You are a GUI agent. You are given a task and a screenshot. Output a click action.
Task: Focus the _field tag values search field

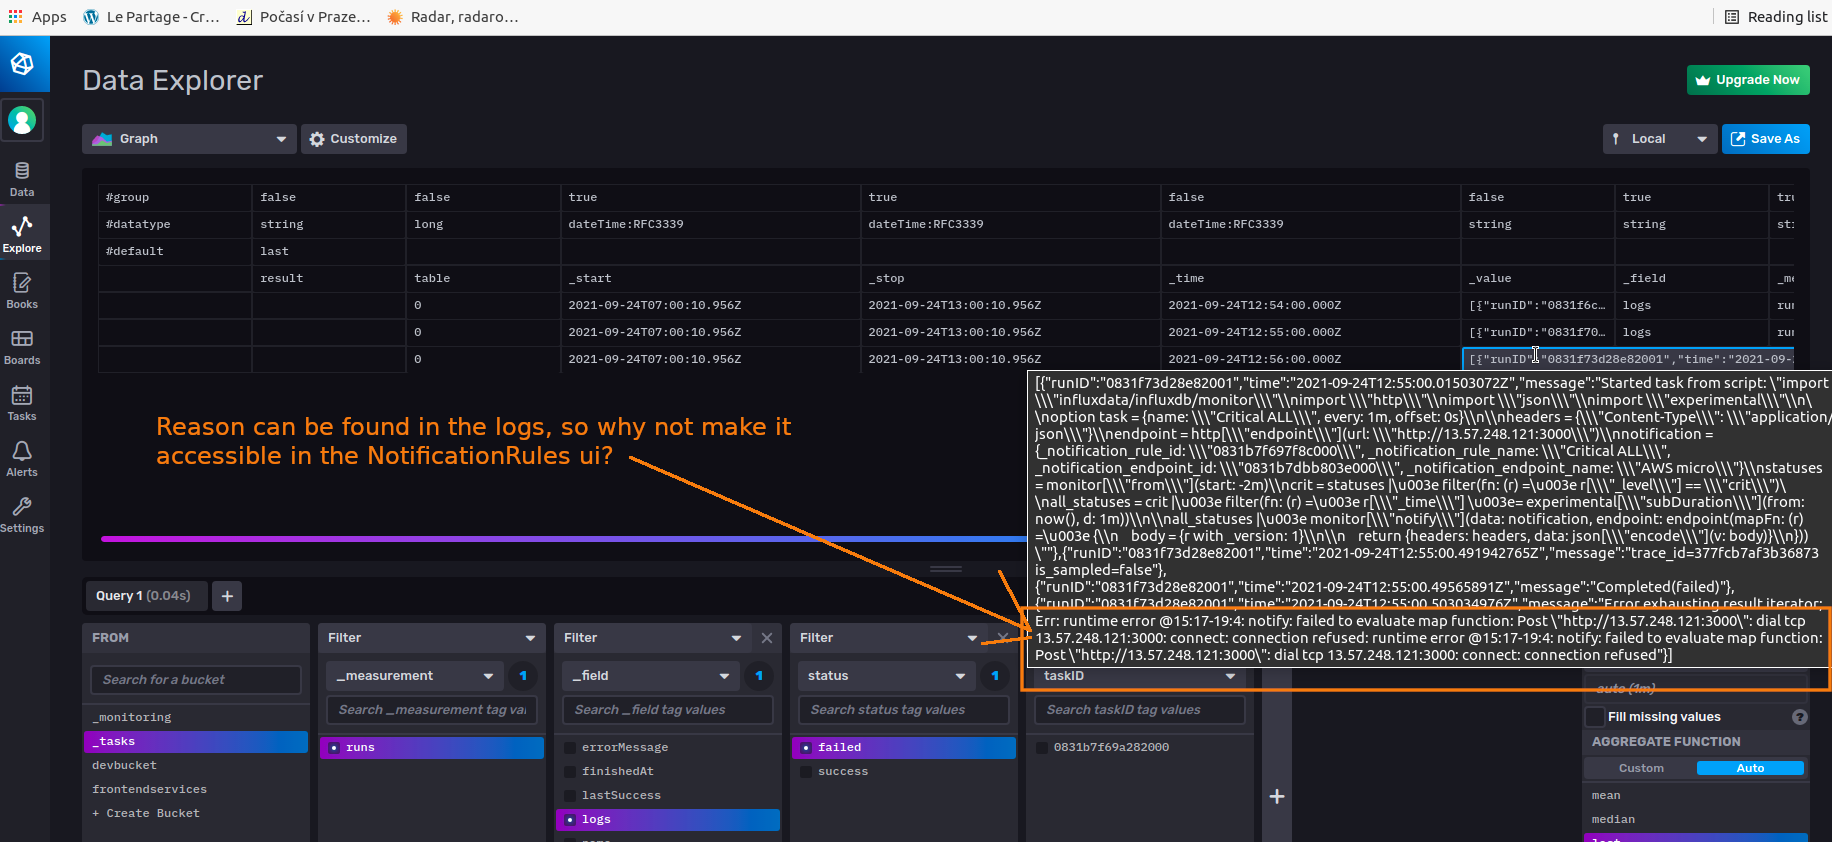coord(668,710)
